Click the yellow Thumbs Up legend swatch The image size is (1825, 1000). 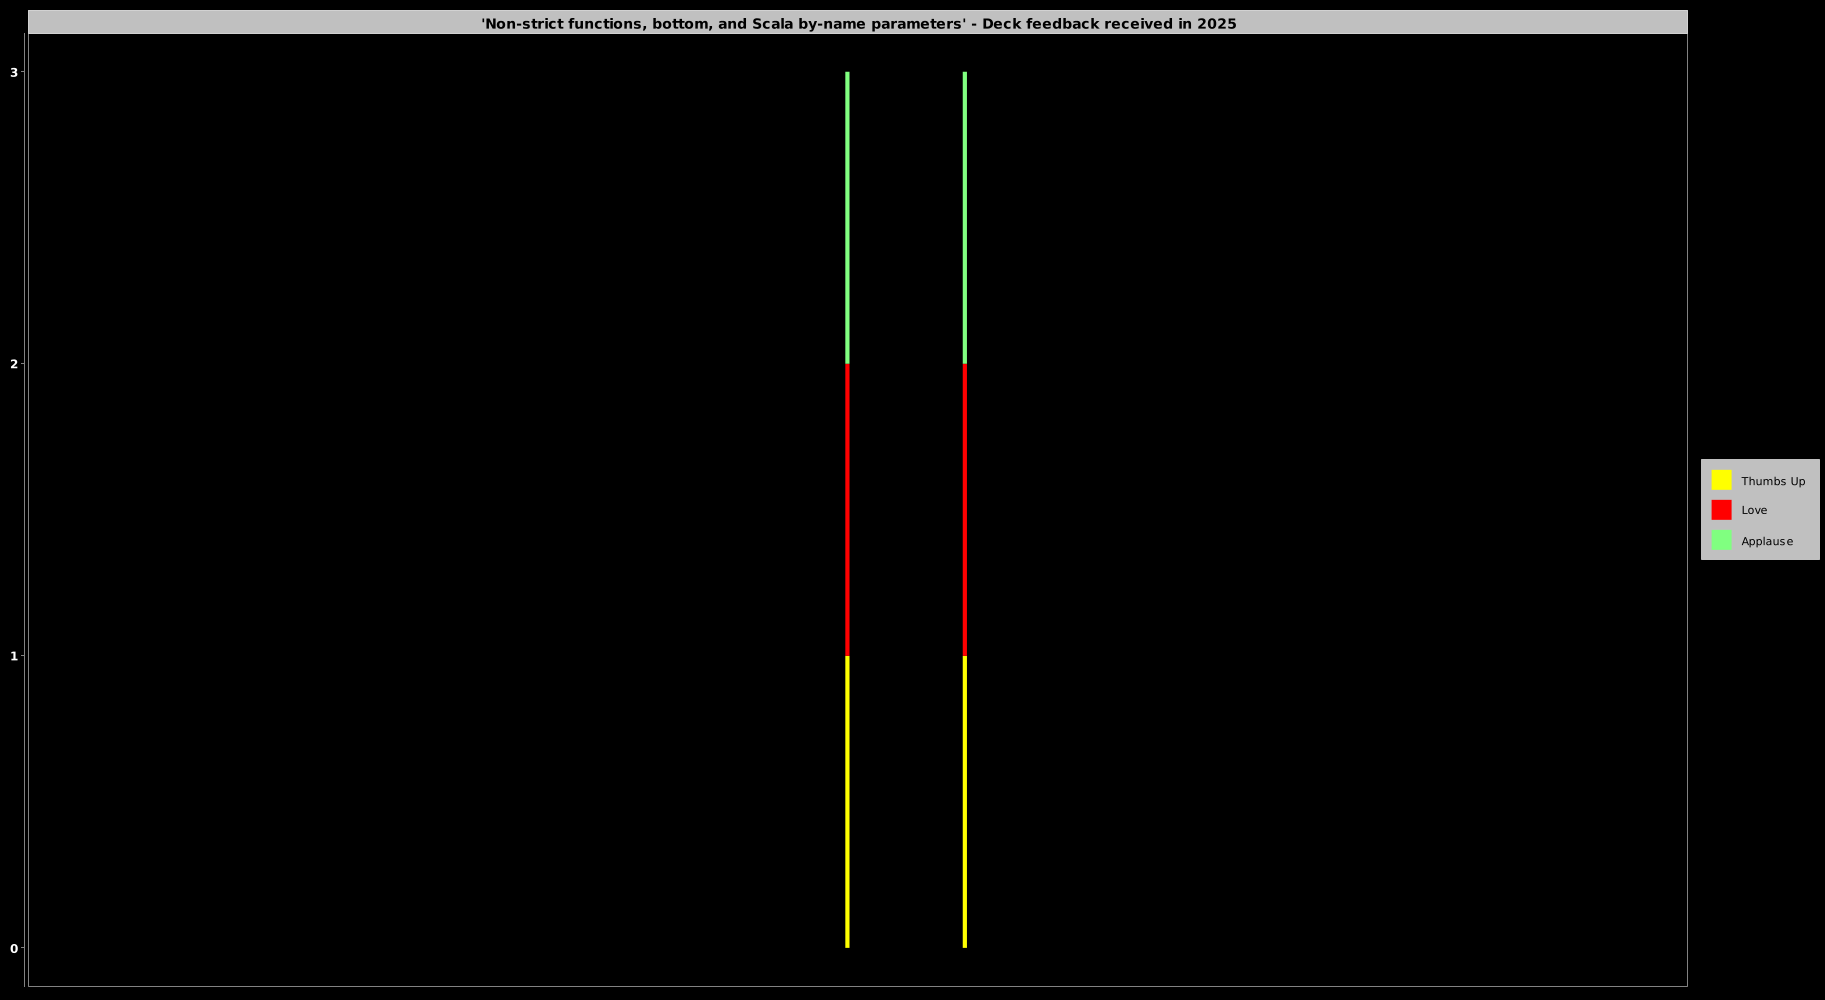[x=1721, y=480]
